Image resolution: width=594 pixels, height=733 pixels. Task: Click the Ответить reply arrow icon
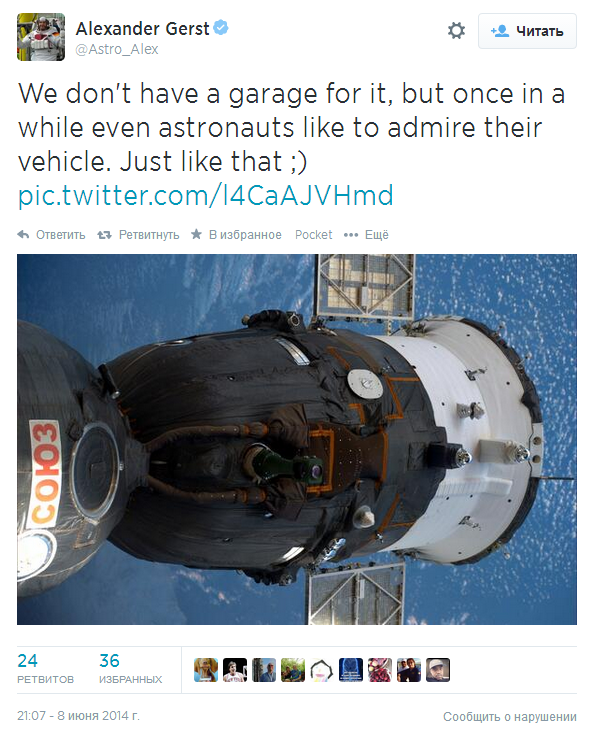point(23,235)
